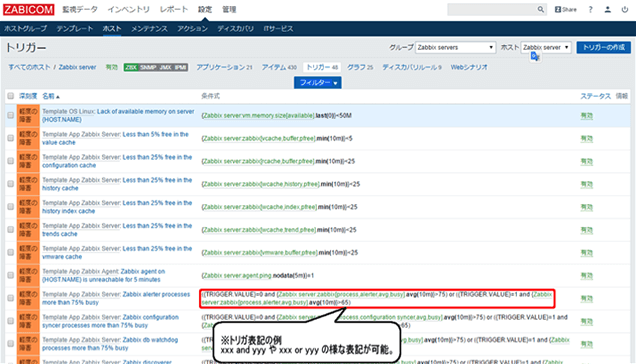Check the Zabbix agent unreachable trigger row
Image resolution: width=636 pixels, height=364 pixels.
click(x=11, y=275)
